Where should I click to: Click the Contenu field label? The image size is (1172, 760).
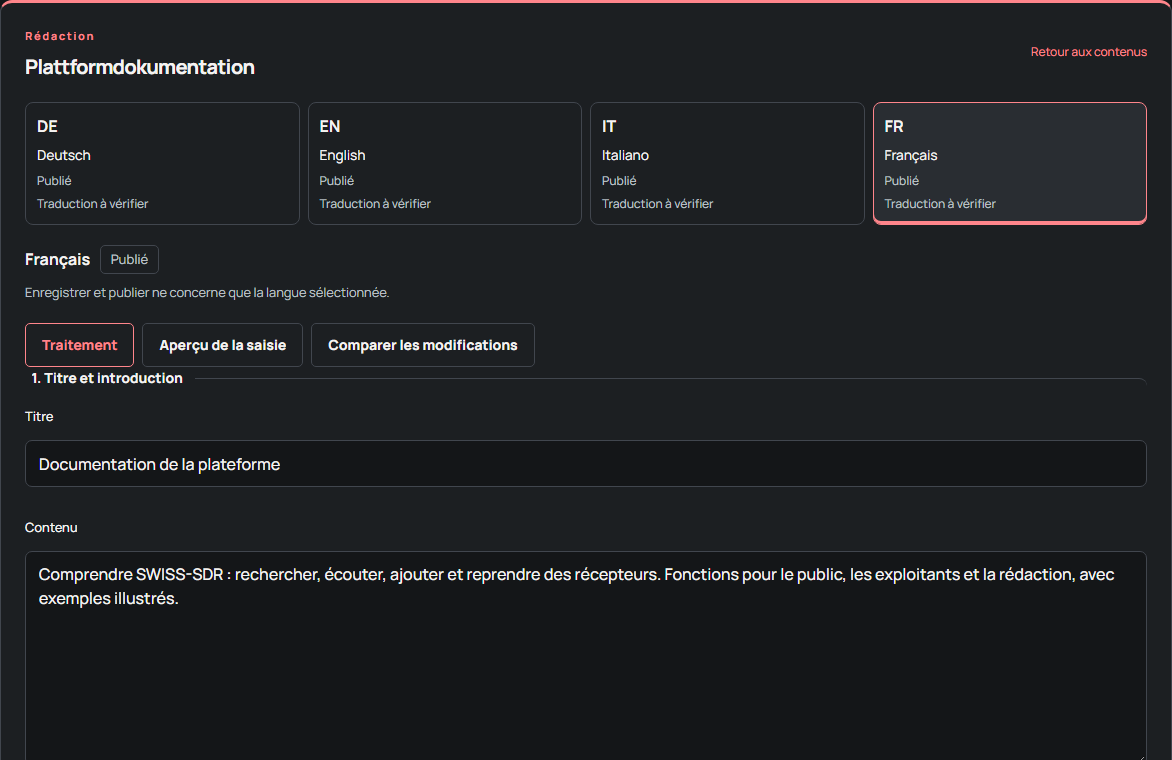pos(51,527)
